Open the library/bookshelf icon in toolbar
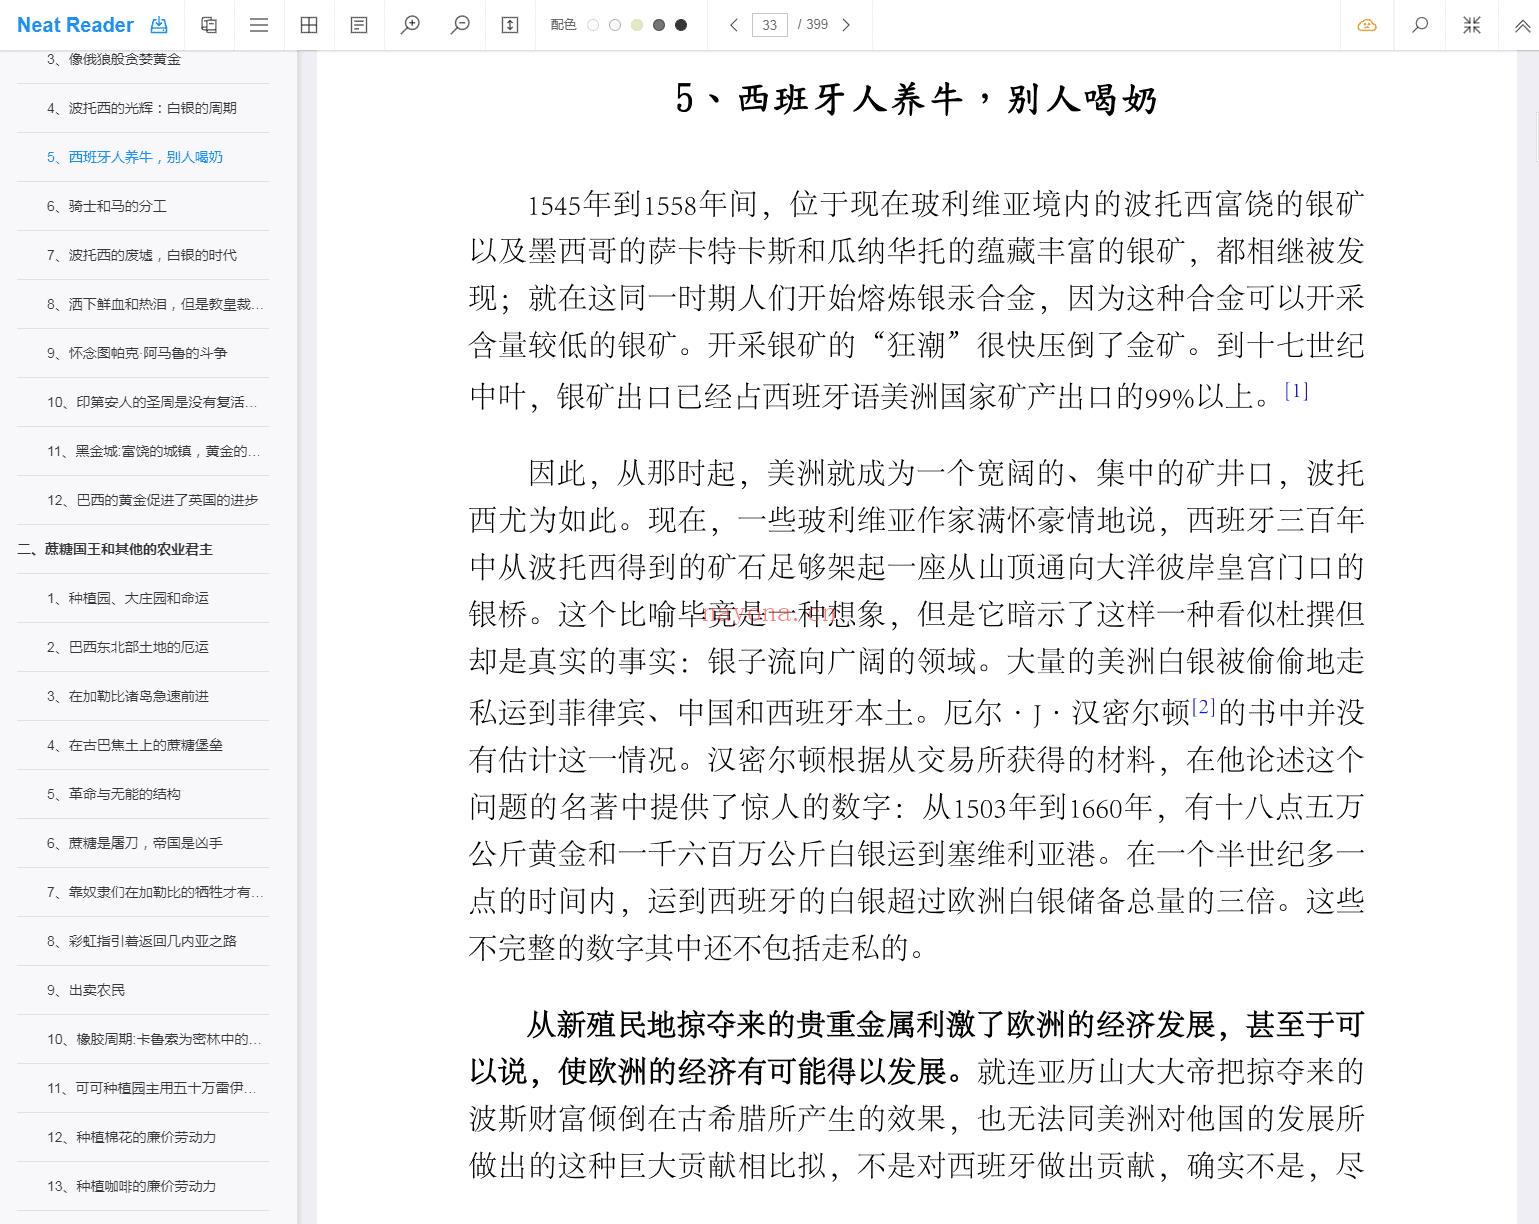The height and width of the screenshot is (1224, 1539). [x=209, y=25]
